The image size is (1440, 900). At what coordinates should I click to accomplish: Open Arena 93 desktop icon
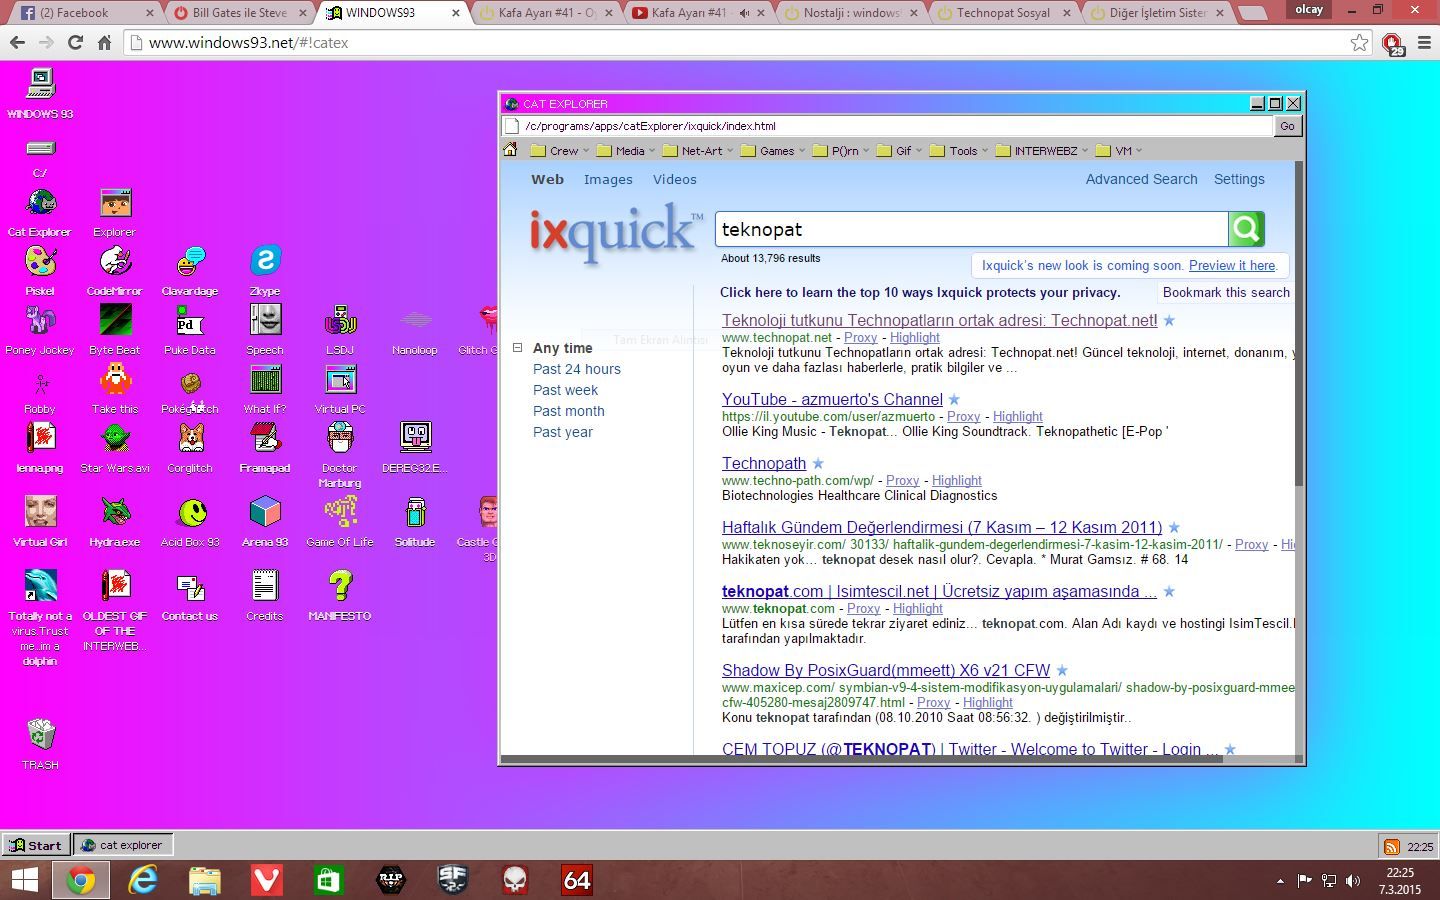pyautogui.click(x=265, y=522)
